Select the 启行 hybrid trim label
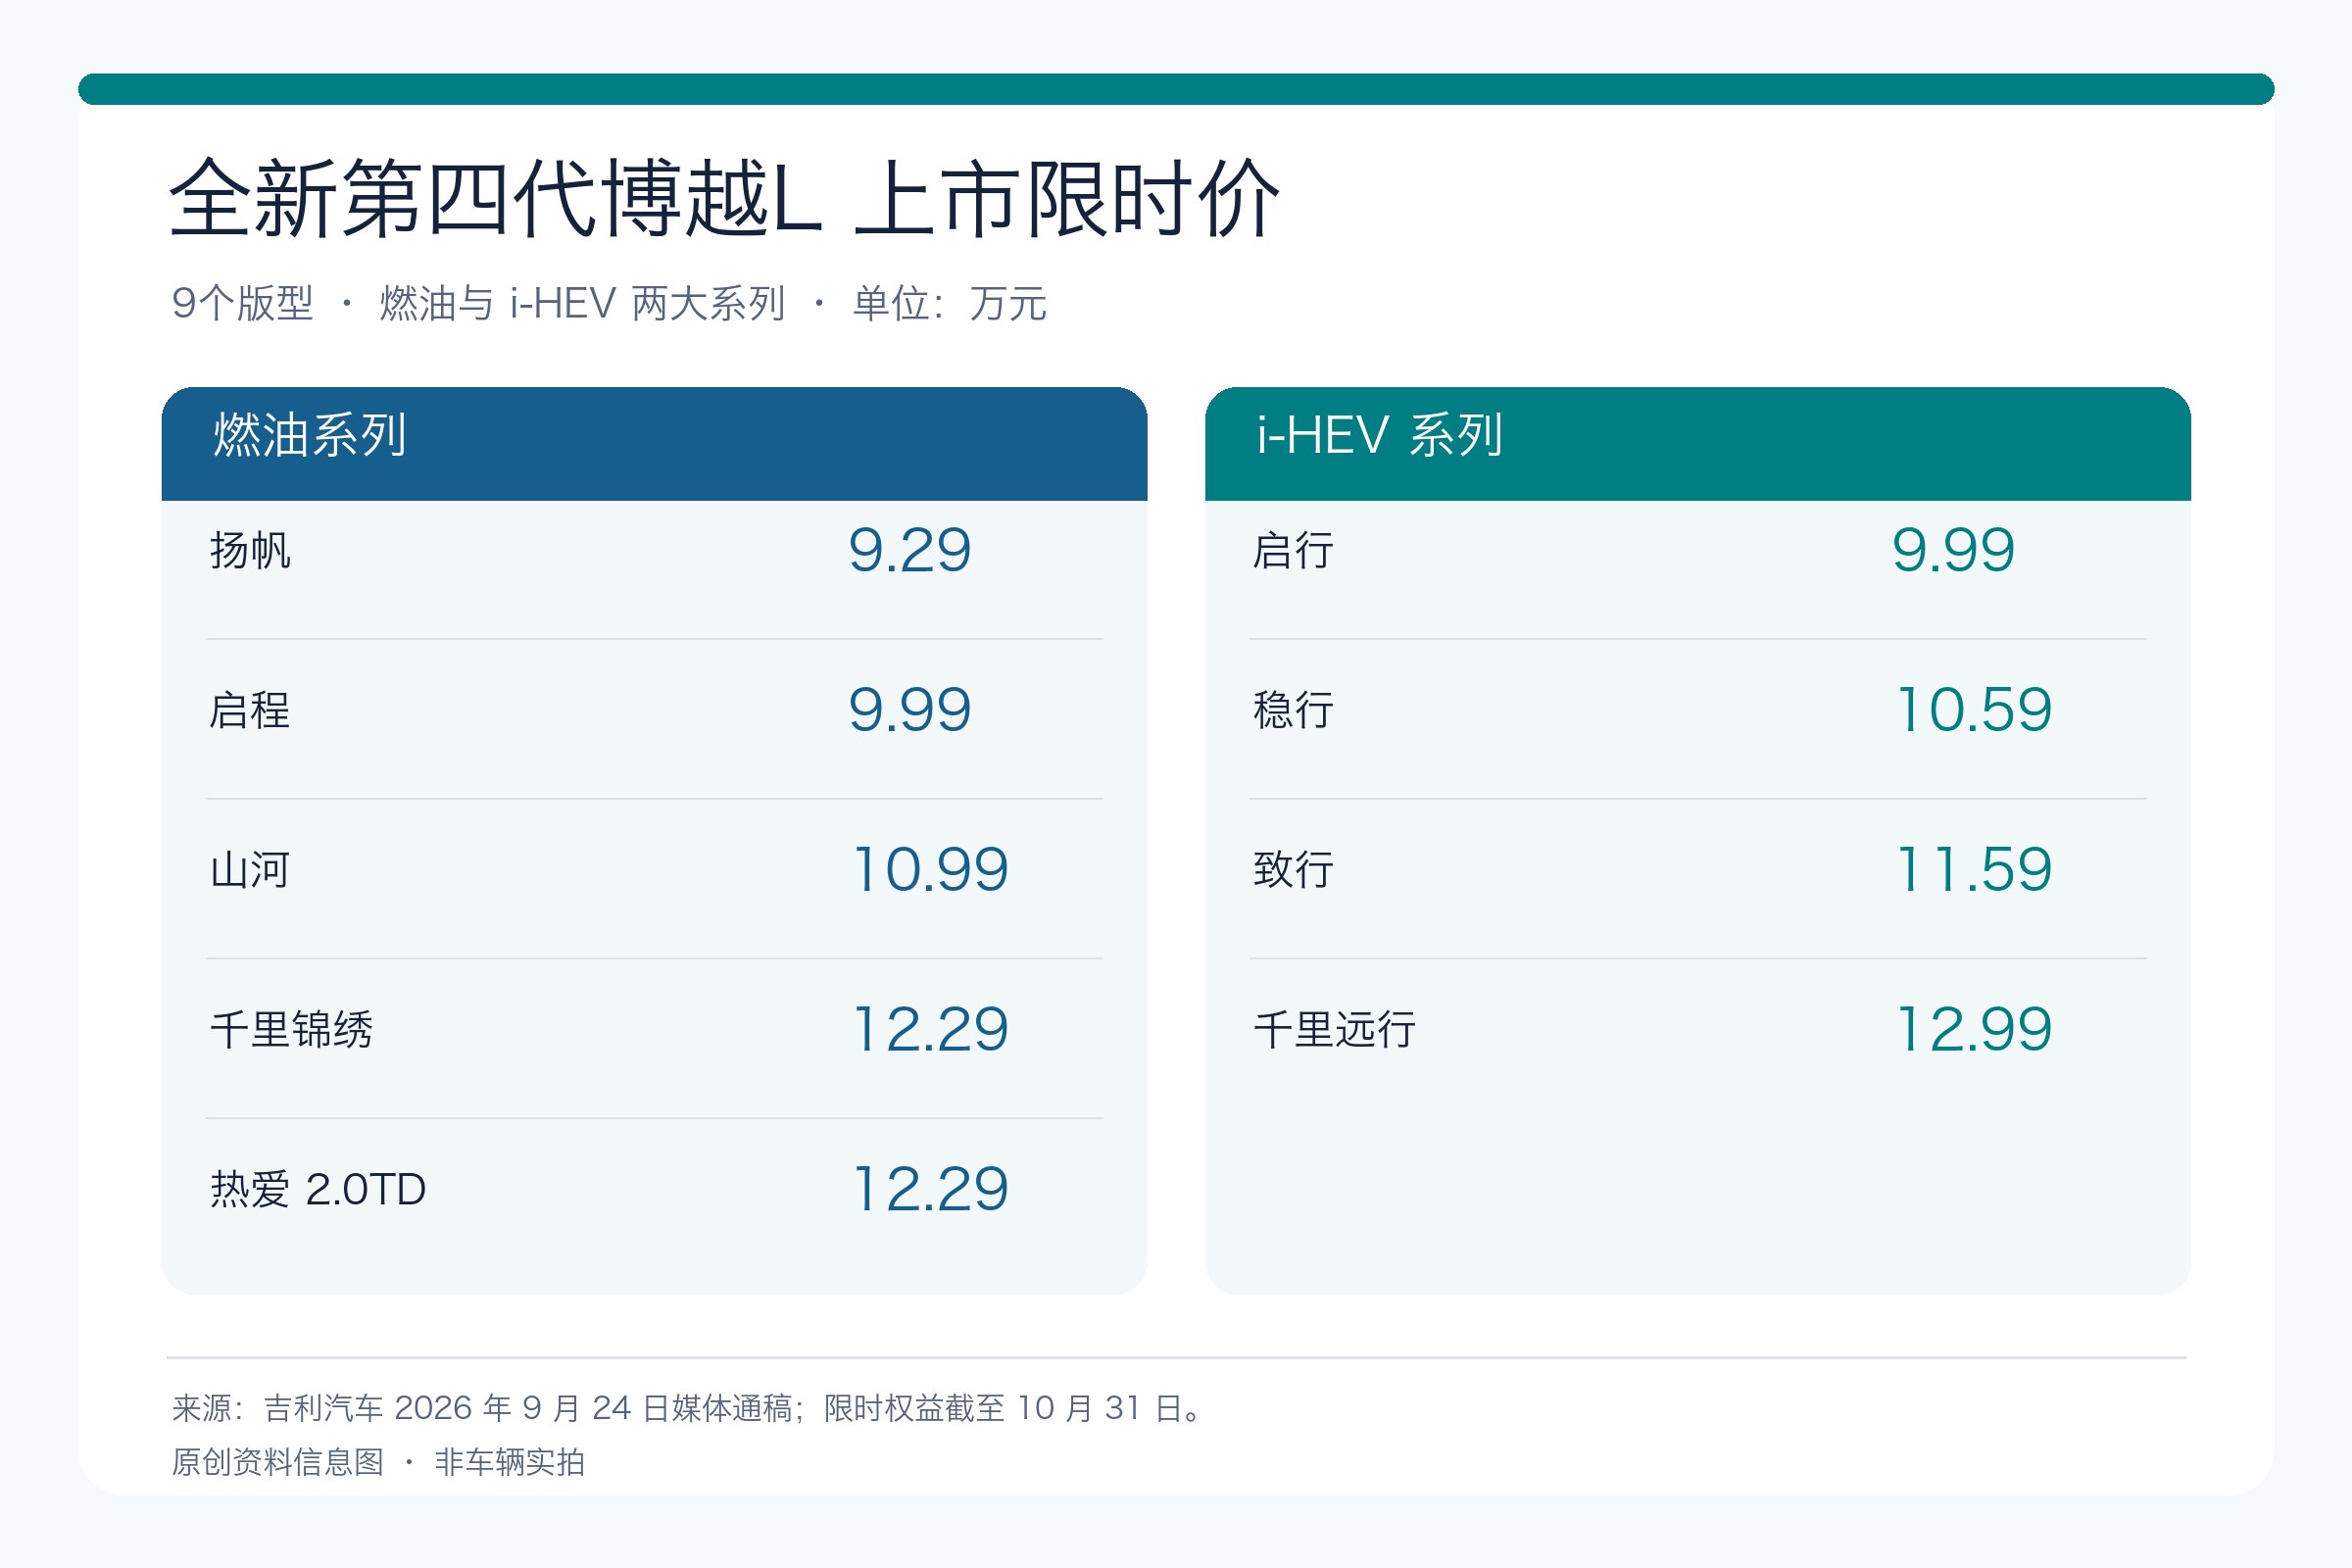 click(1293, 550)
